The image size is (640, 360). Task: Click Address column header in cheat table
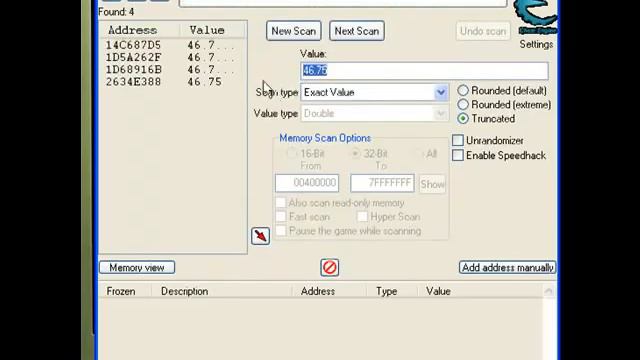[x=329, y=291]
